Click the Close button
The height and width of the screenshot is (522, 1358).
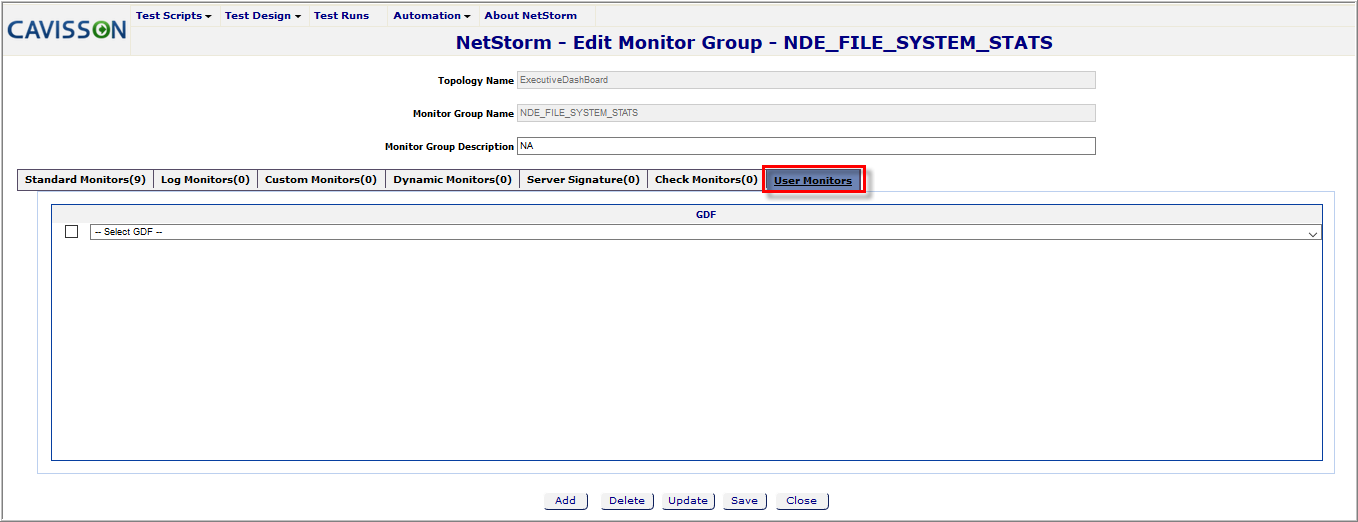pyautogui.click(x=802, y=501)
